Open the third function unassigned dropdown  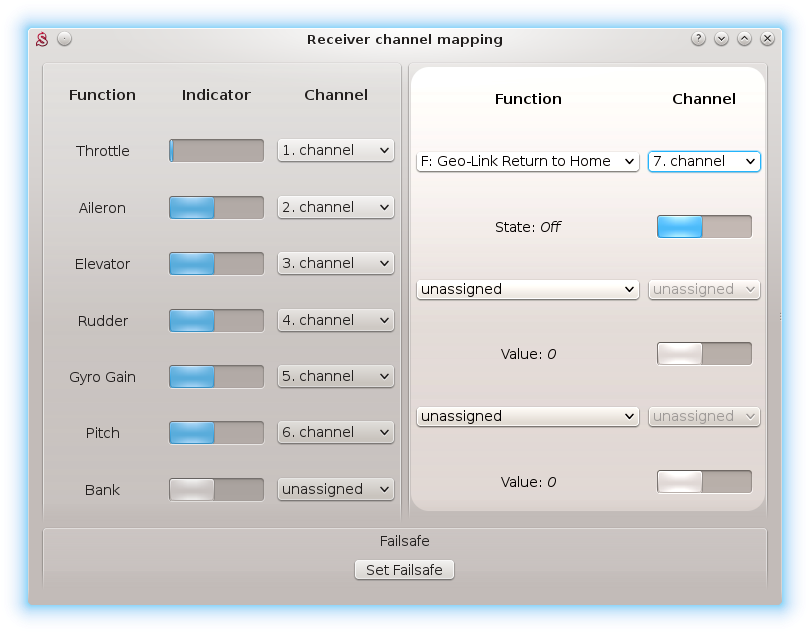click(x=528, y=416)
